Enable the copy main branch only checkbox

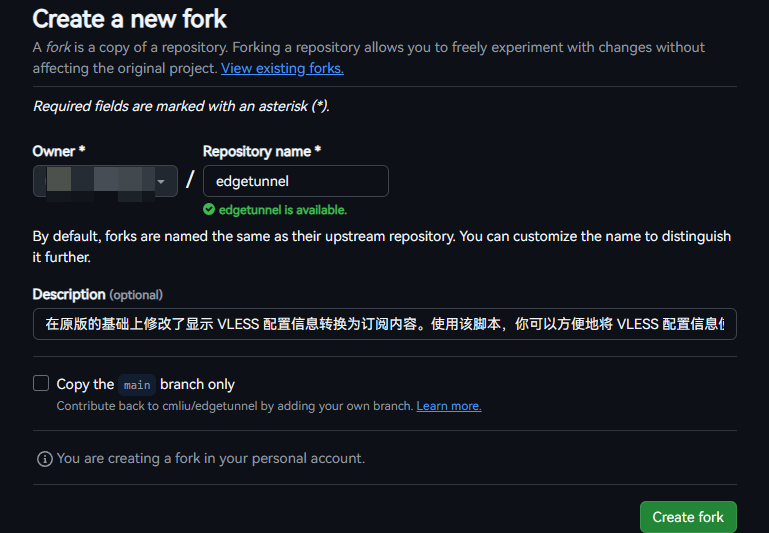[41, 383]
